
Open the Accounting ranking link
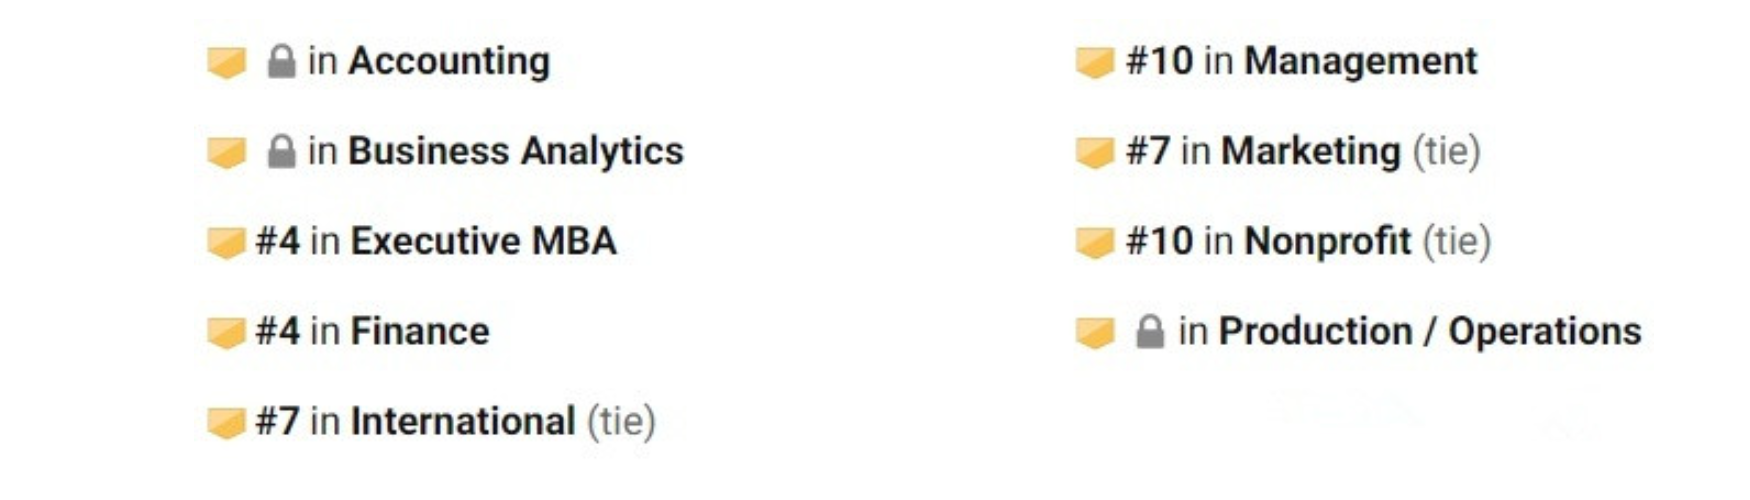click(409, 62)
